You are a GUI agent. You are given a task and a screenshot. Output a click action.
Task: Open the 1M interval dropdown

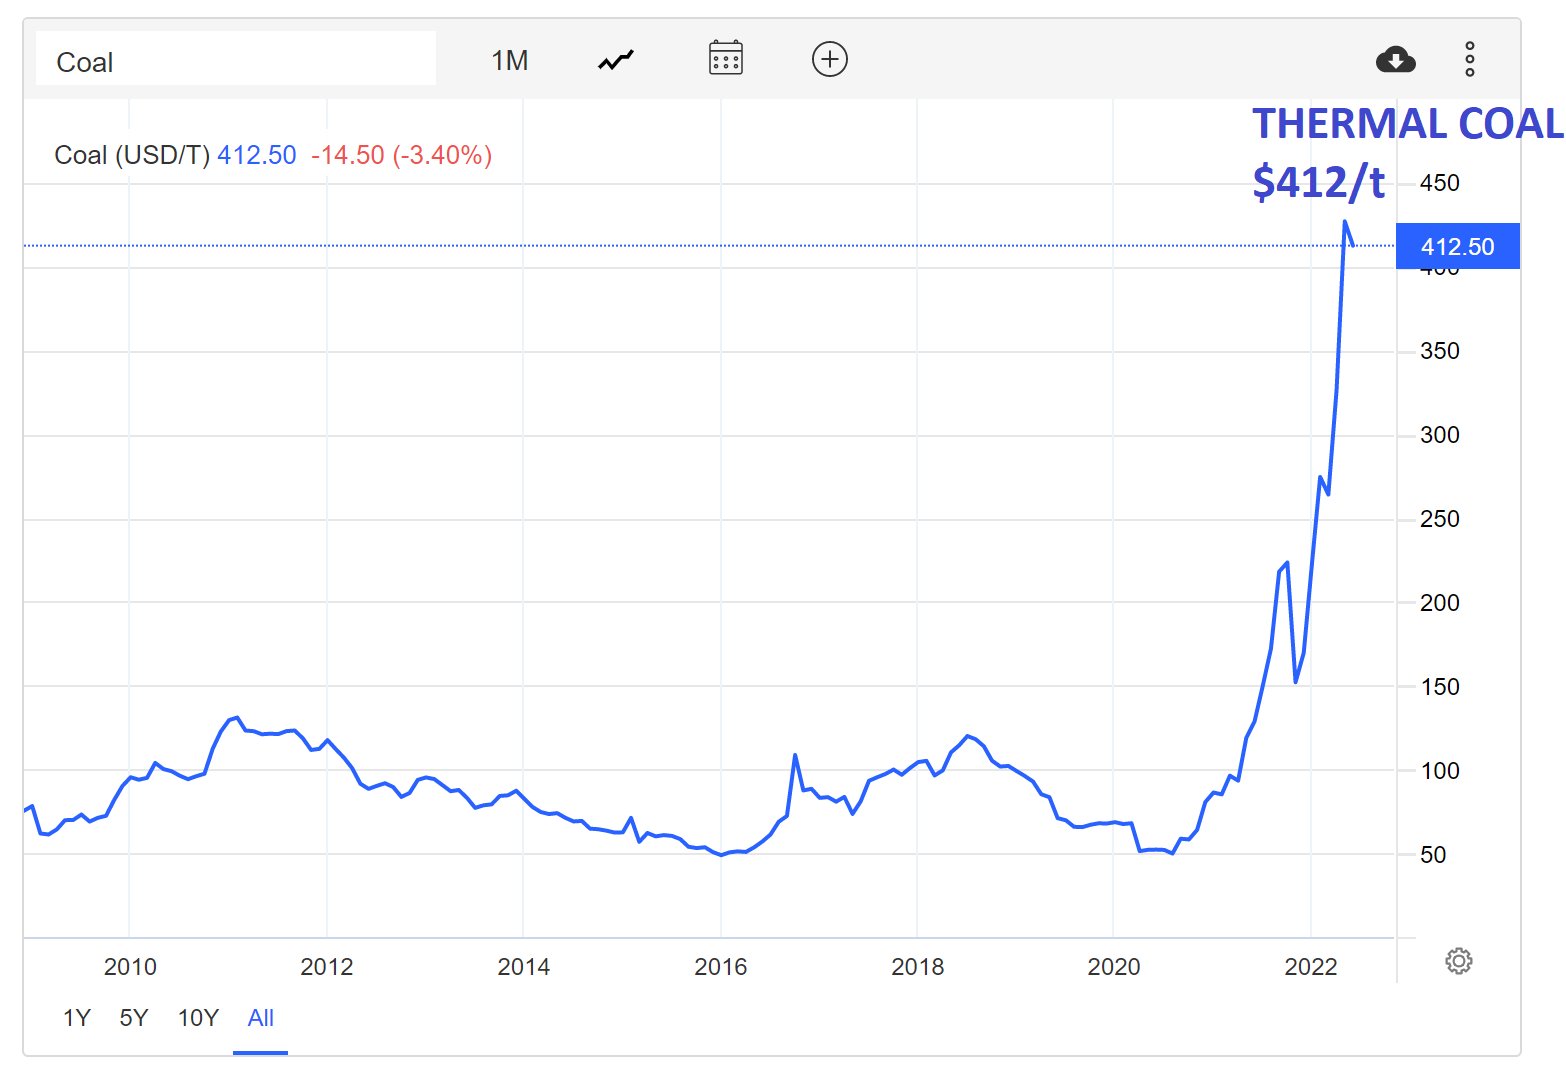click(x=509, y=60)
